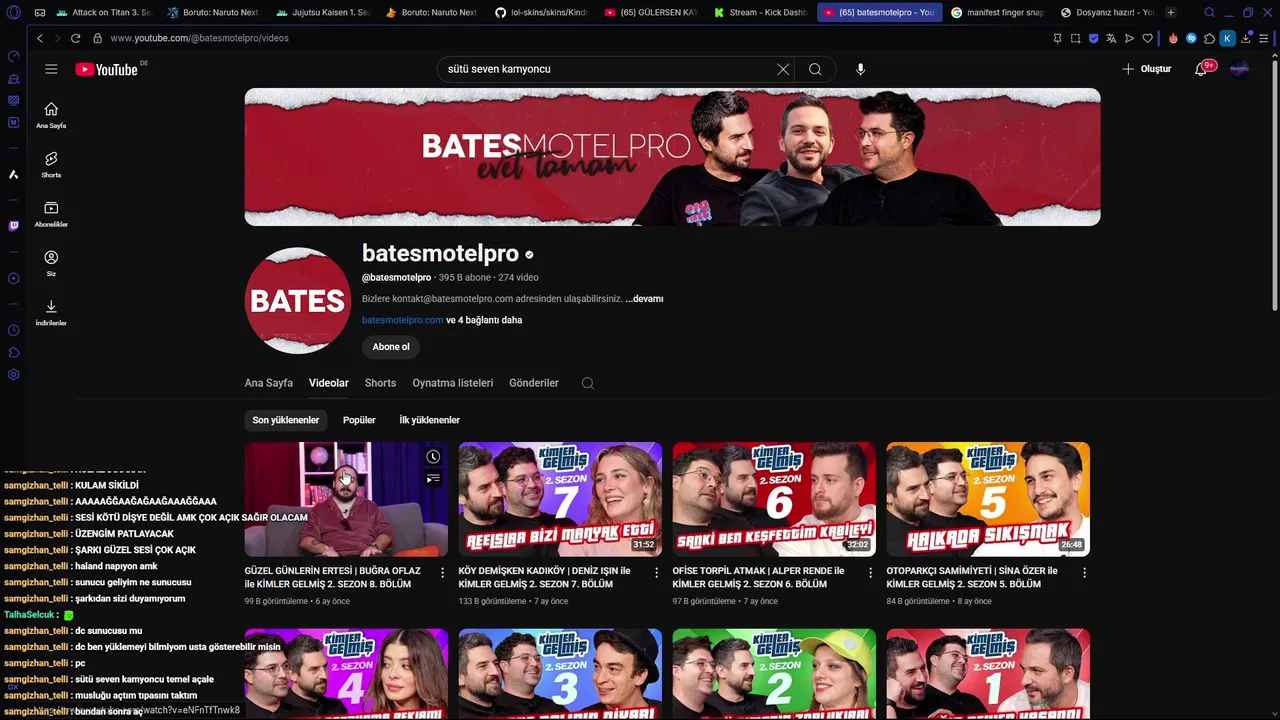Screen dimensions: 1280x720
Task: Open İndirilenler in the sidebar
Action: [51, 313]
